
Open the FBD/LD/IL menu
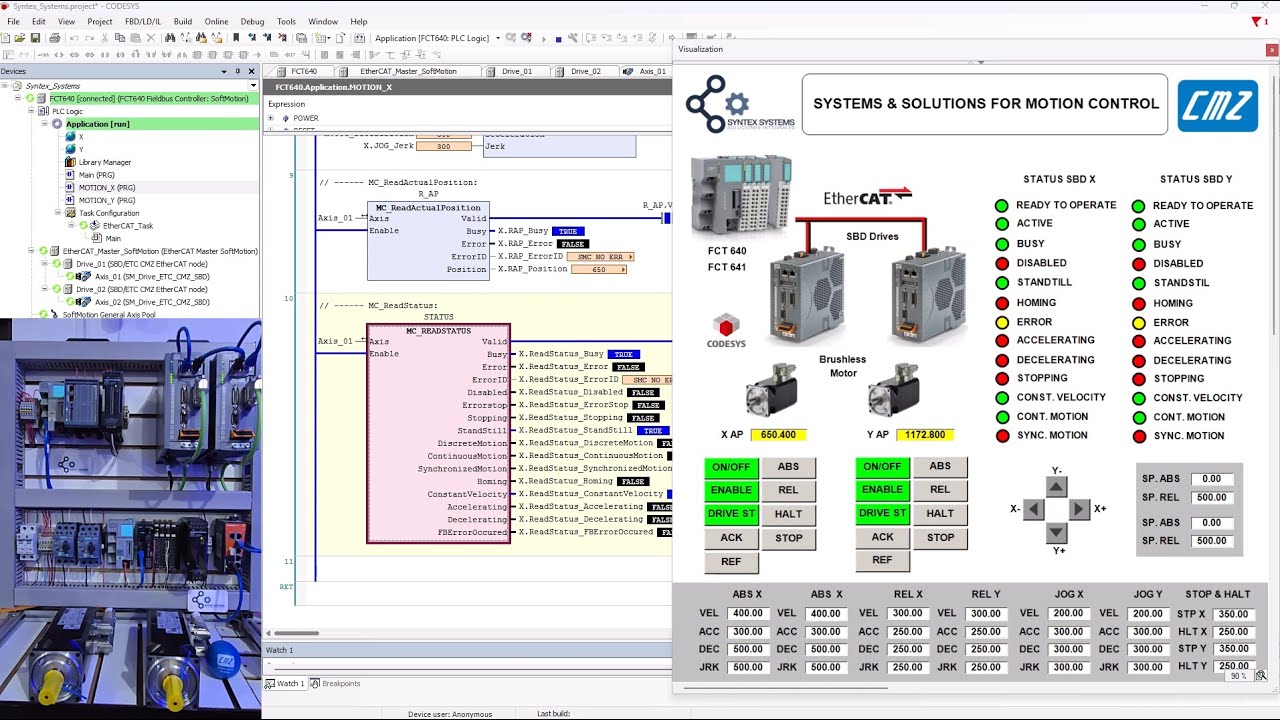(143, 21)
